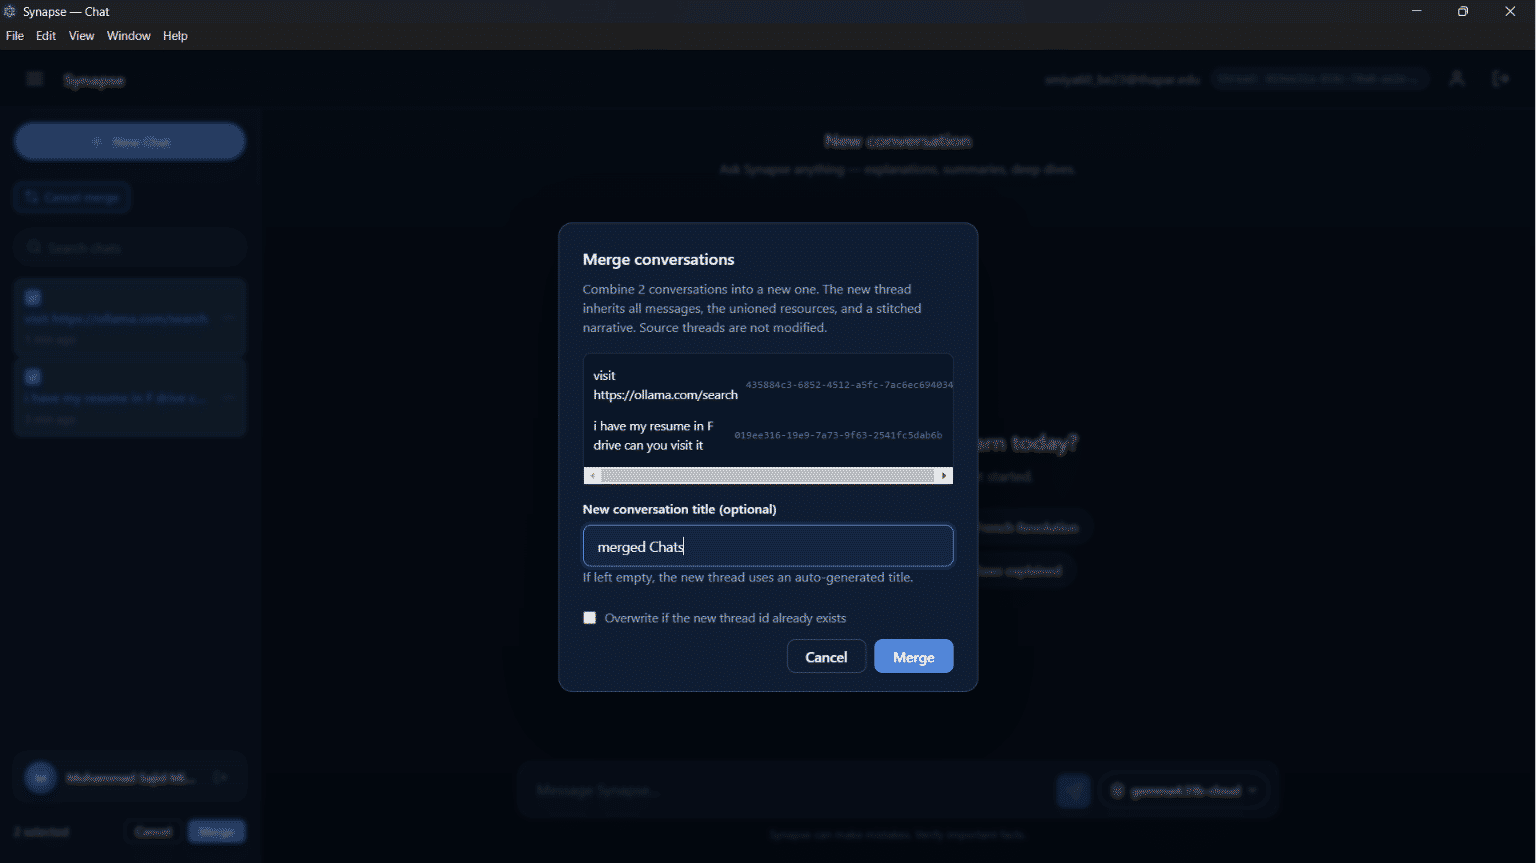Click the New Chat button in sidebar
The image size is (1536, 863).
[x=130, y=142]
